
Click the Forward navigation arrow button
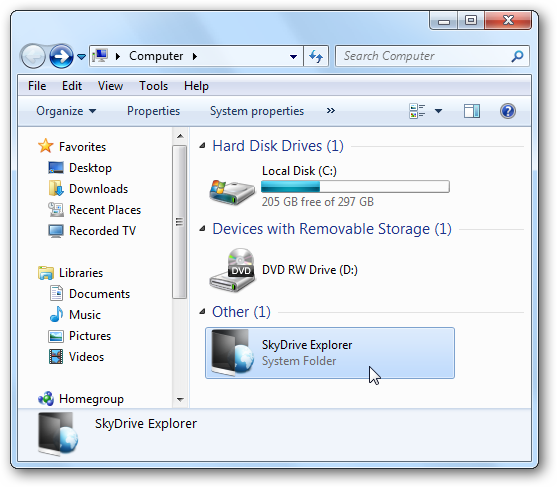[61, 56]
